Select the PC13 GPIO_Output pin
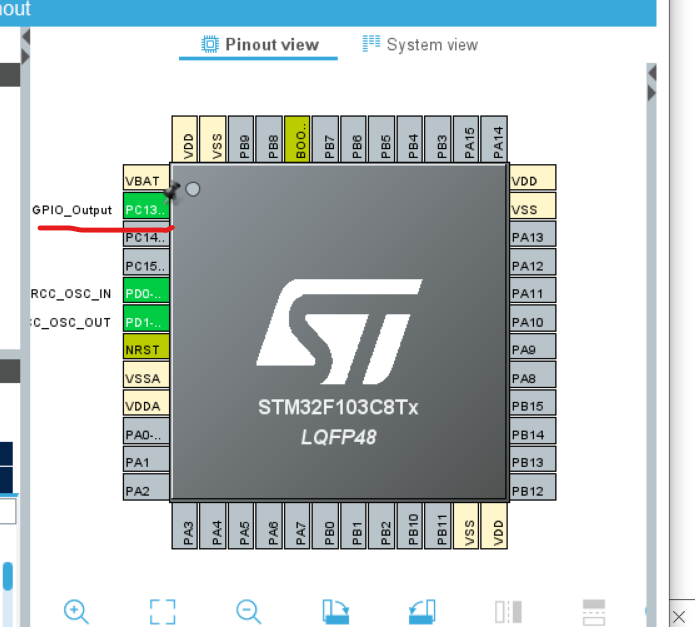 (x=146, y=206)
